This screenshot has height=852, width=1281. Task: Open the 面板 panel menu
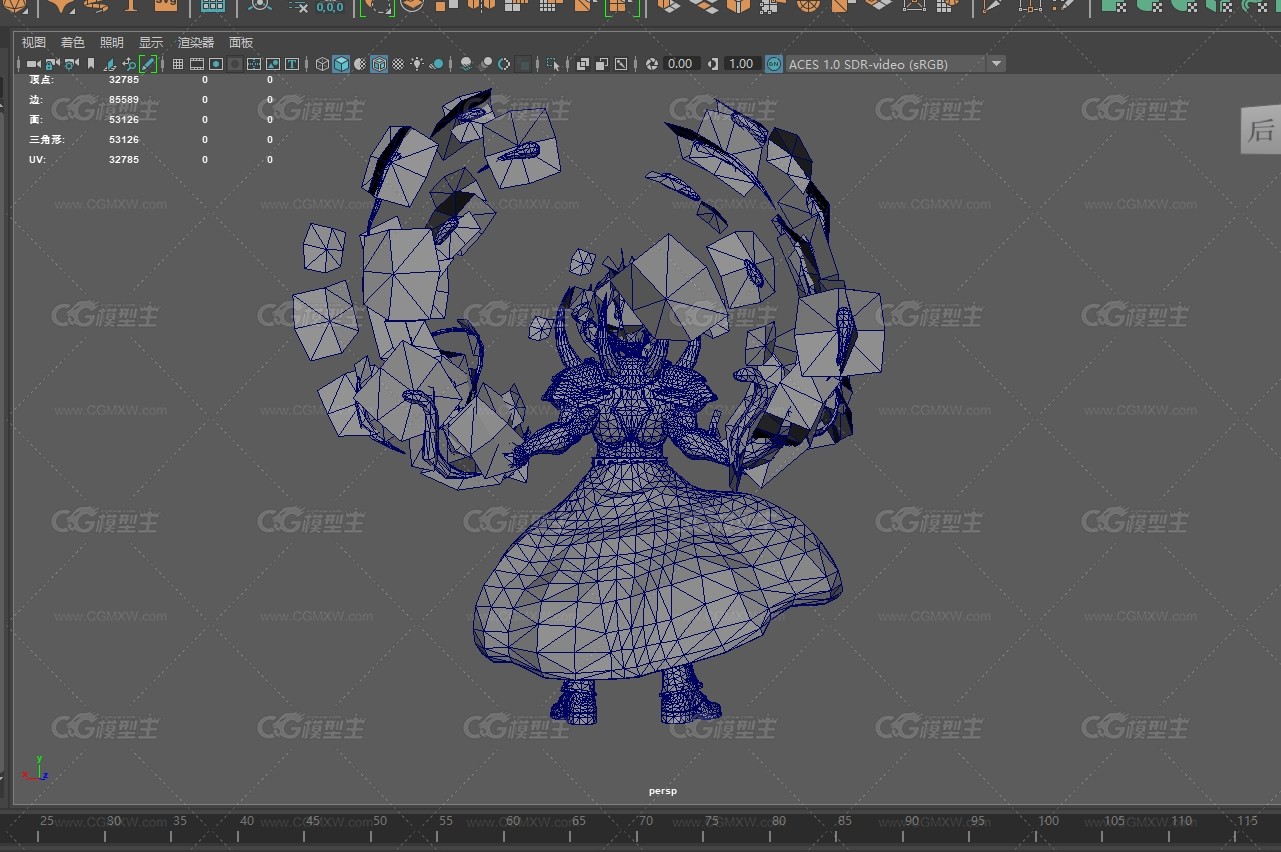point(241,42)
